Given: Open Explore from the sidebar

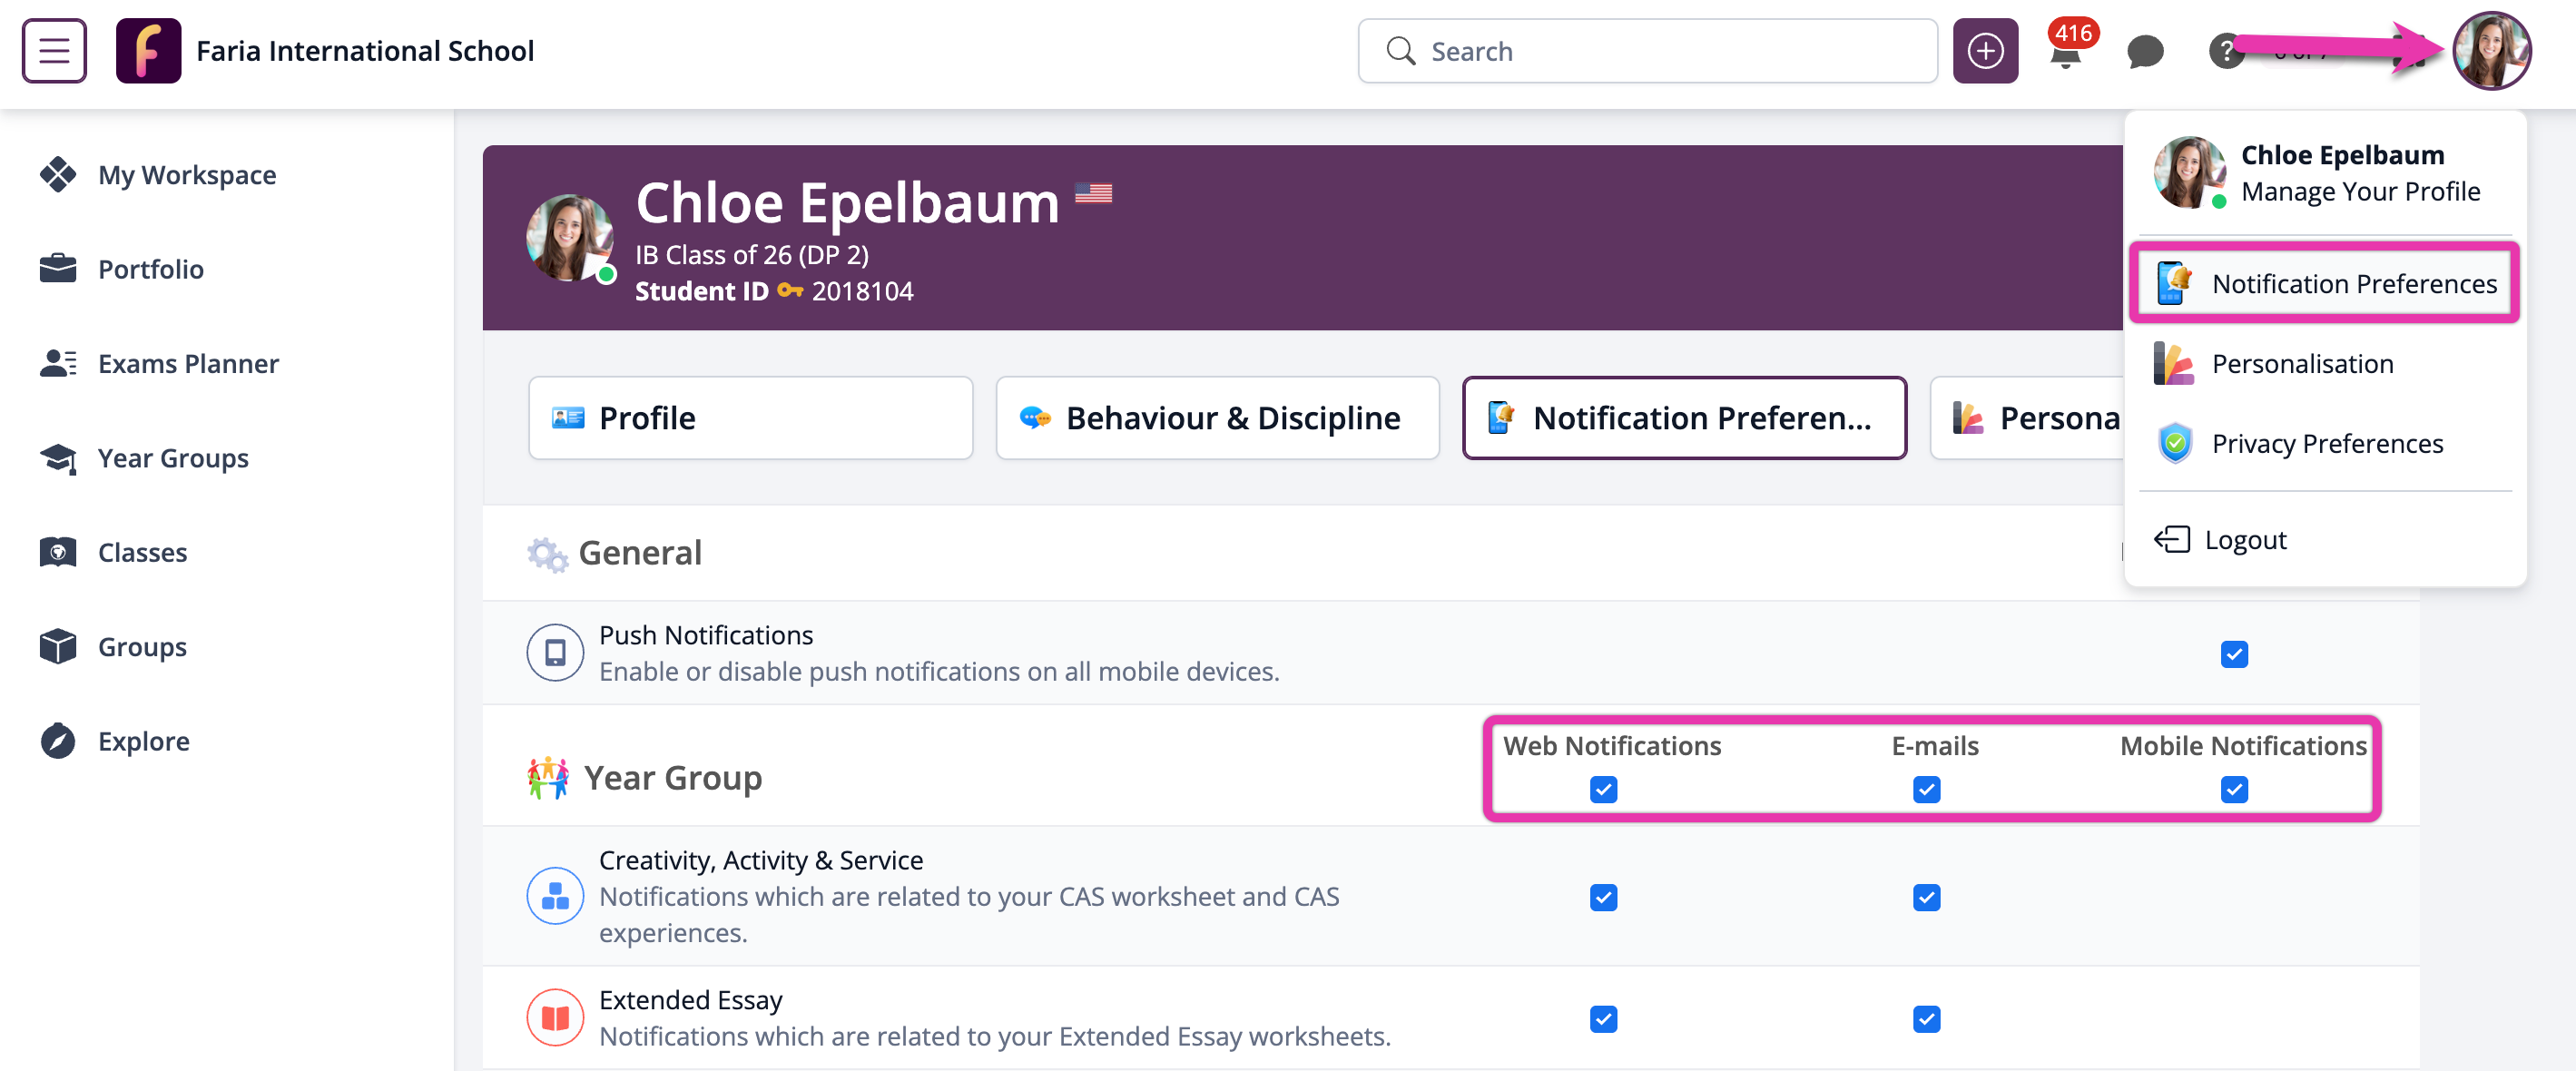Looking at the screenshot, I should coord(143,741).
